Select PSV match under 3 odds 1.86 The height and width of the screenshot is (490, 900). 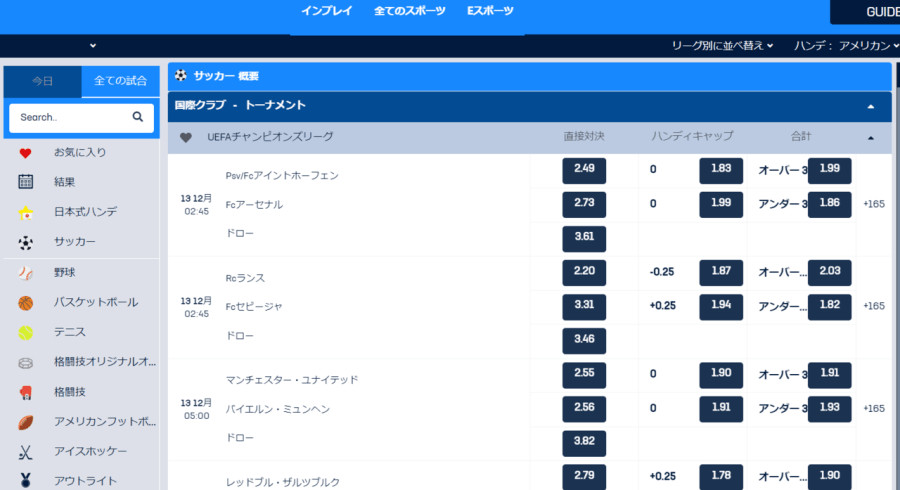click(829, 205)
